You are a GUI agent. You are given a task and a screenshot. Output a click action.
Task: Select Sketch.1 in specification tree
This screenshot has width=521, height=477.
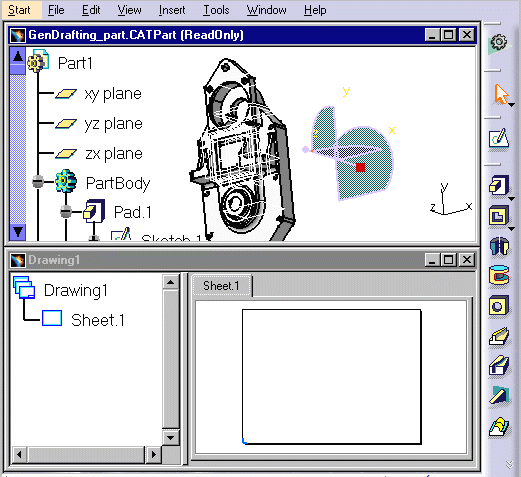(x=171, y=237)
